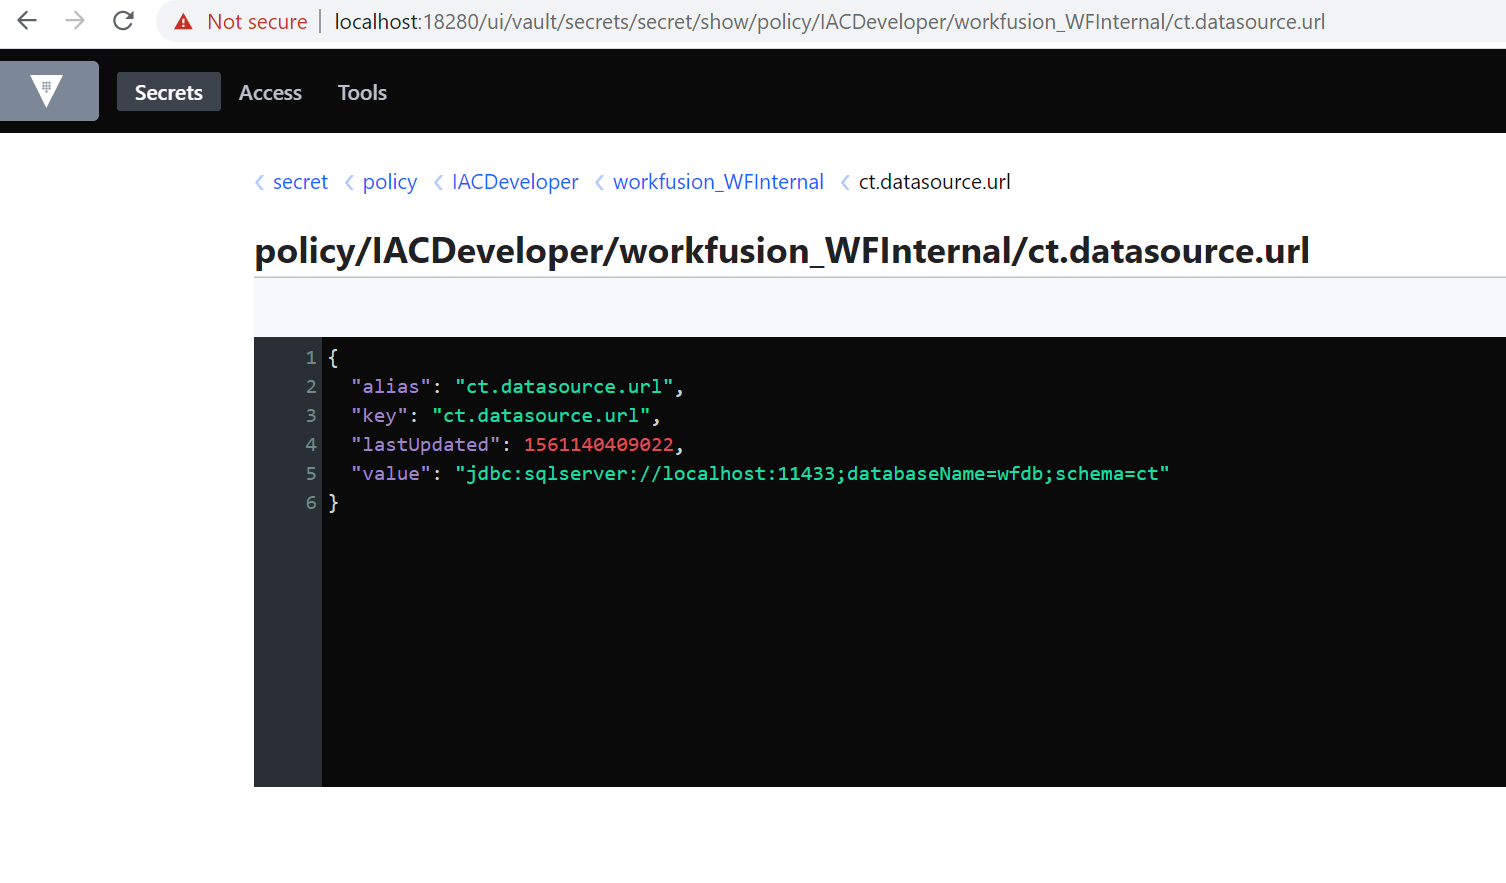This screenshot has width=1506, height=883.
Task: Click the ct.datasource.url breadcrumb text
Action: [x=934, y=182]
